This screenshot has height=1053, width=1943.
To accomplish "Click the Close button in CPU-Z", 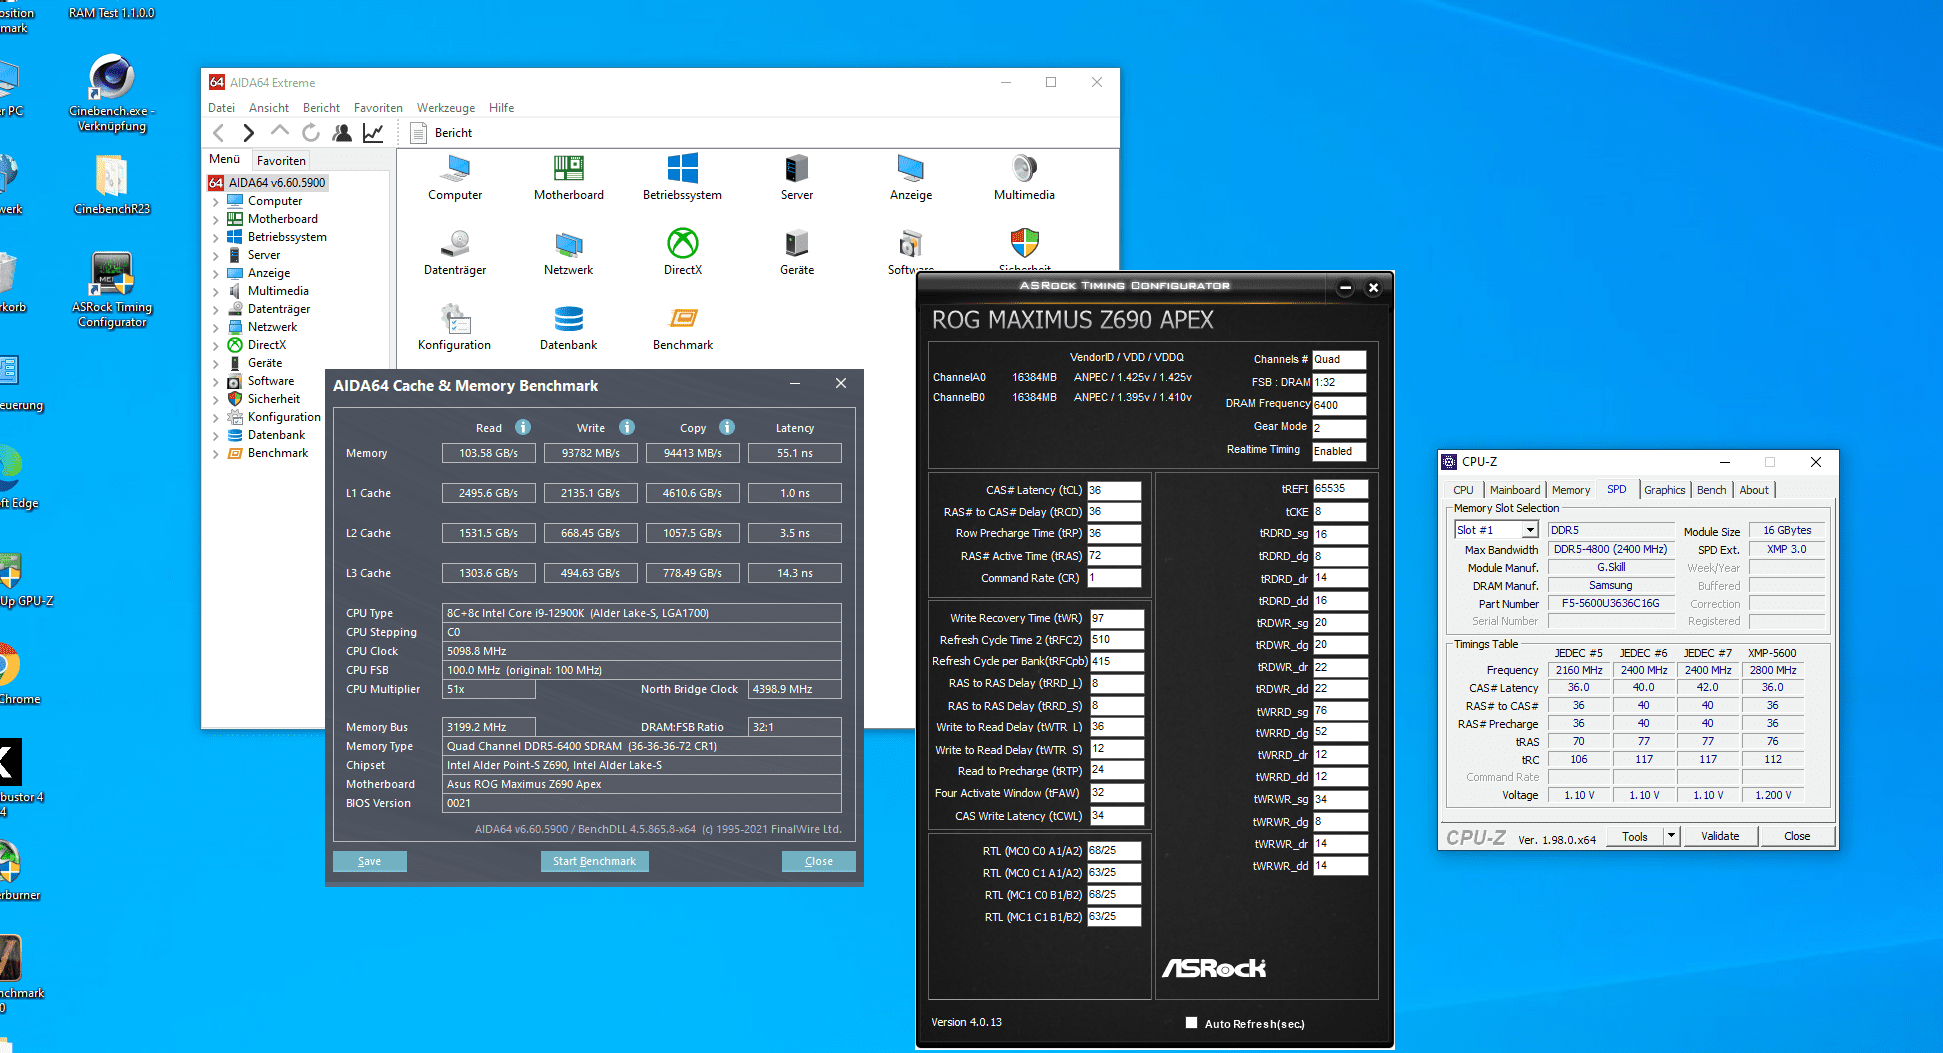I will (x=1797, y=836).
